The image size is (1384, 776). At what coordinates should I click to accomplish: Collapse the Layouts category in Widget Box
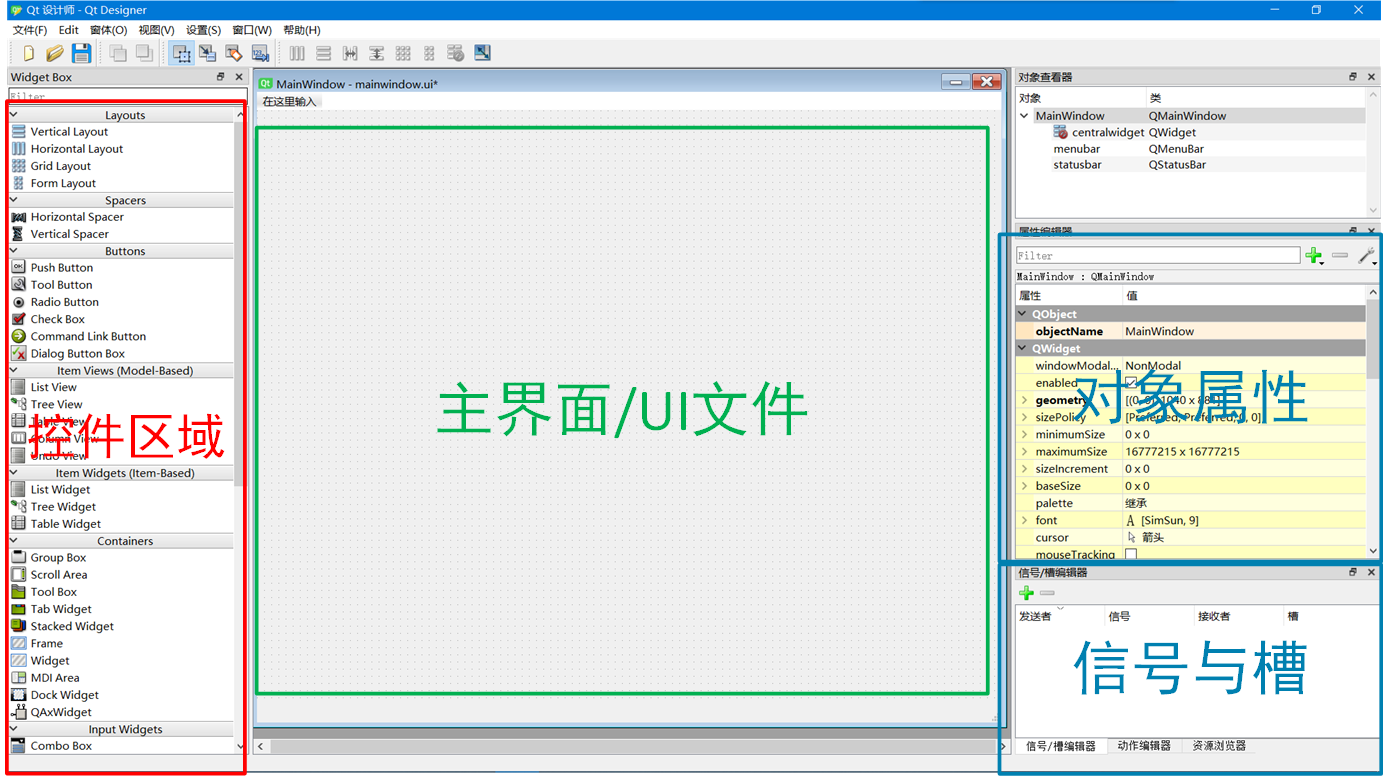[x=14, y=115]
